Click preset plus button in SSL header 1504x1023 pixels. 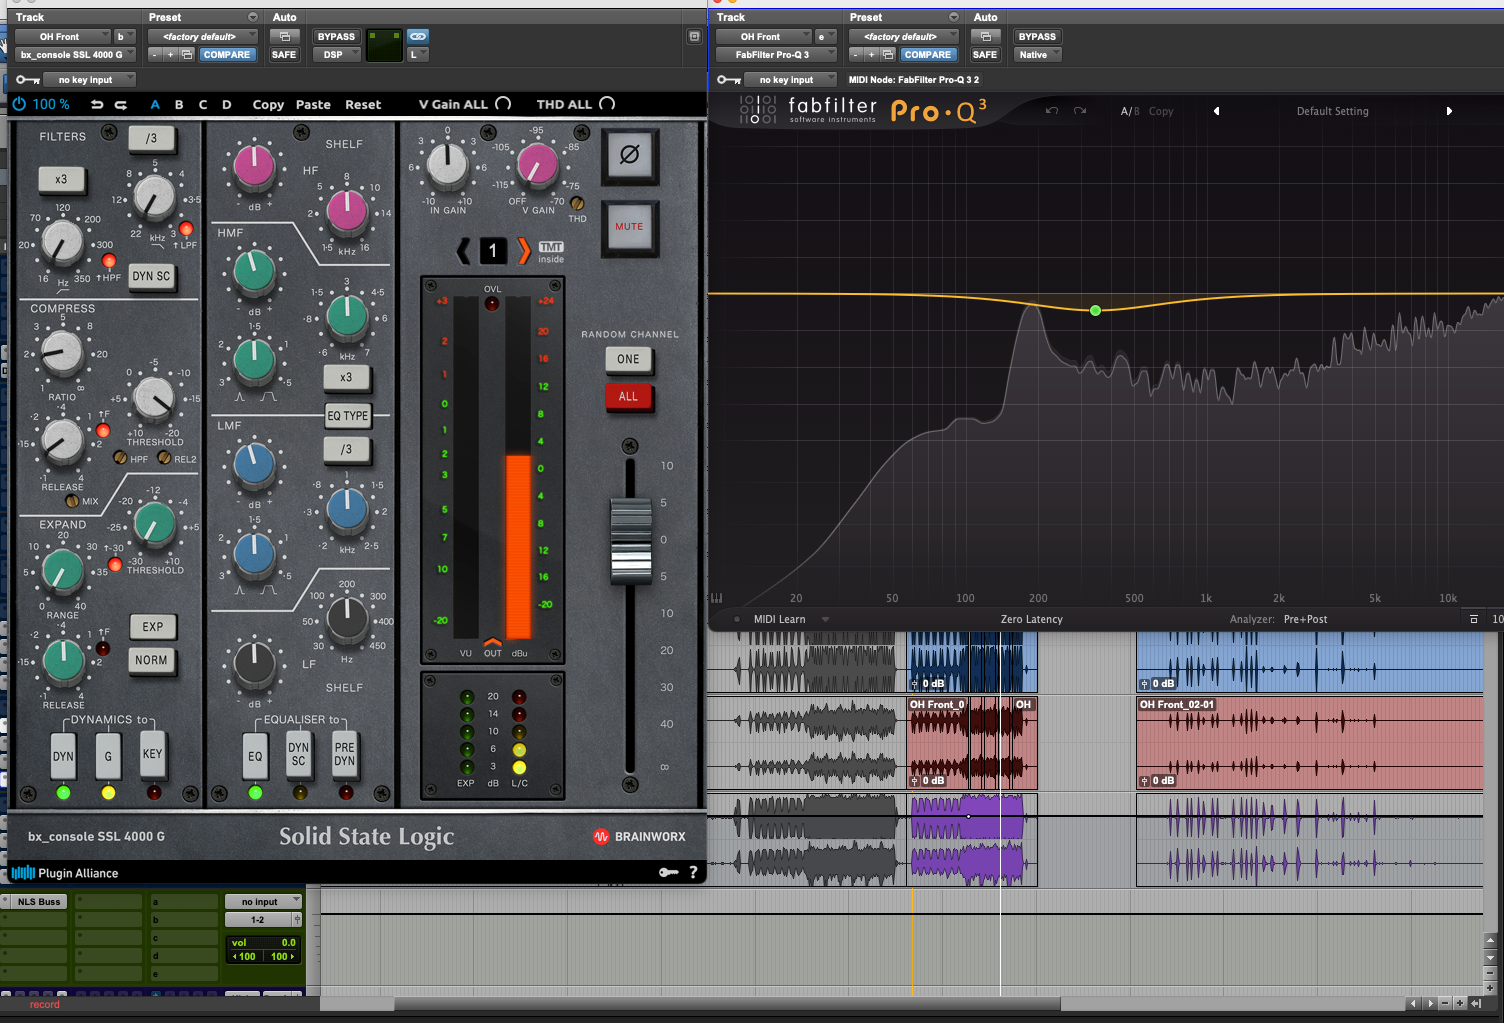tap(171, 55)
